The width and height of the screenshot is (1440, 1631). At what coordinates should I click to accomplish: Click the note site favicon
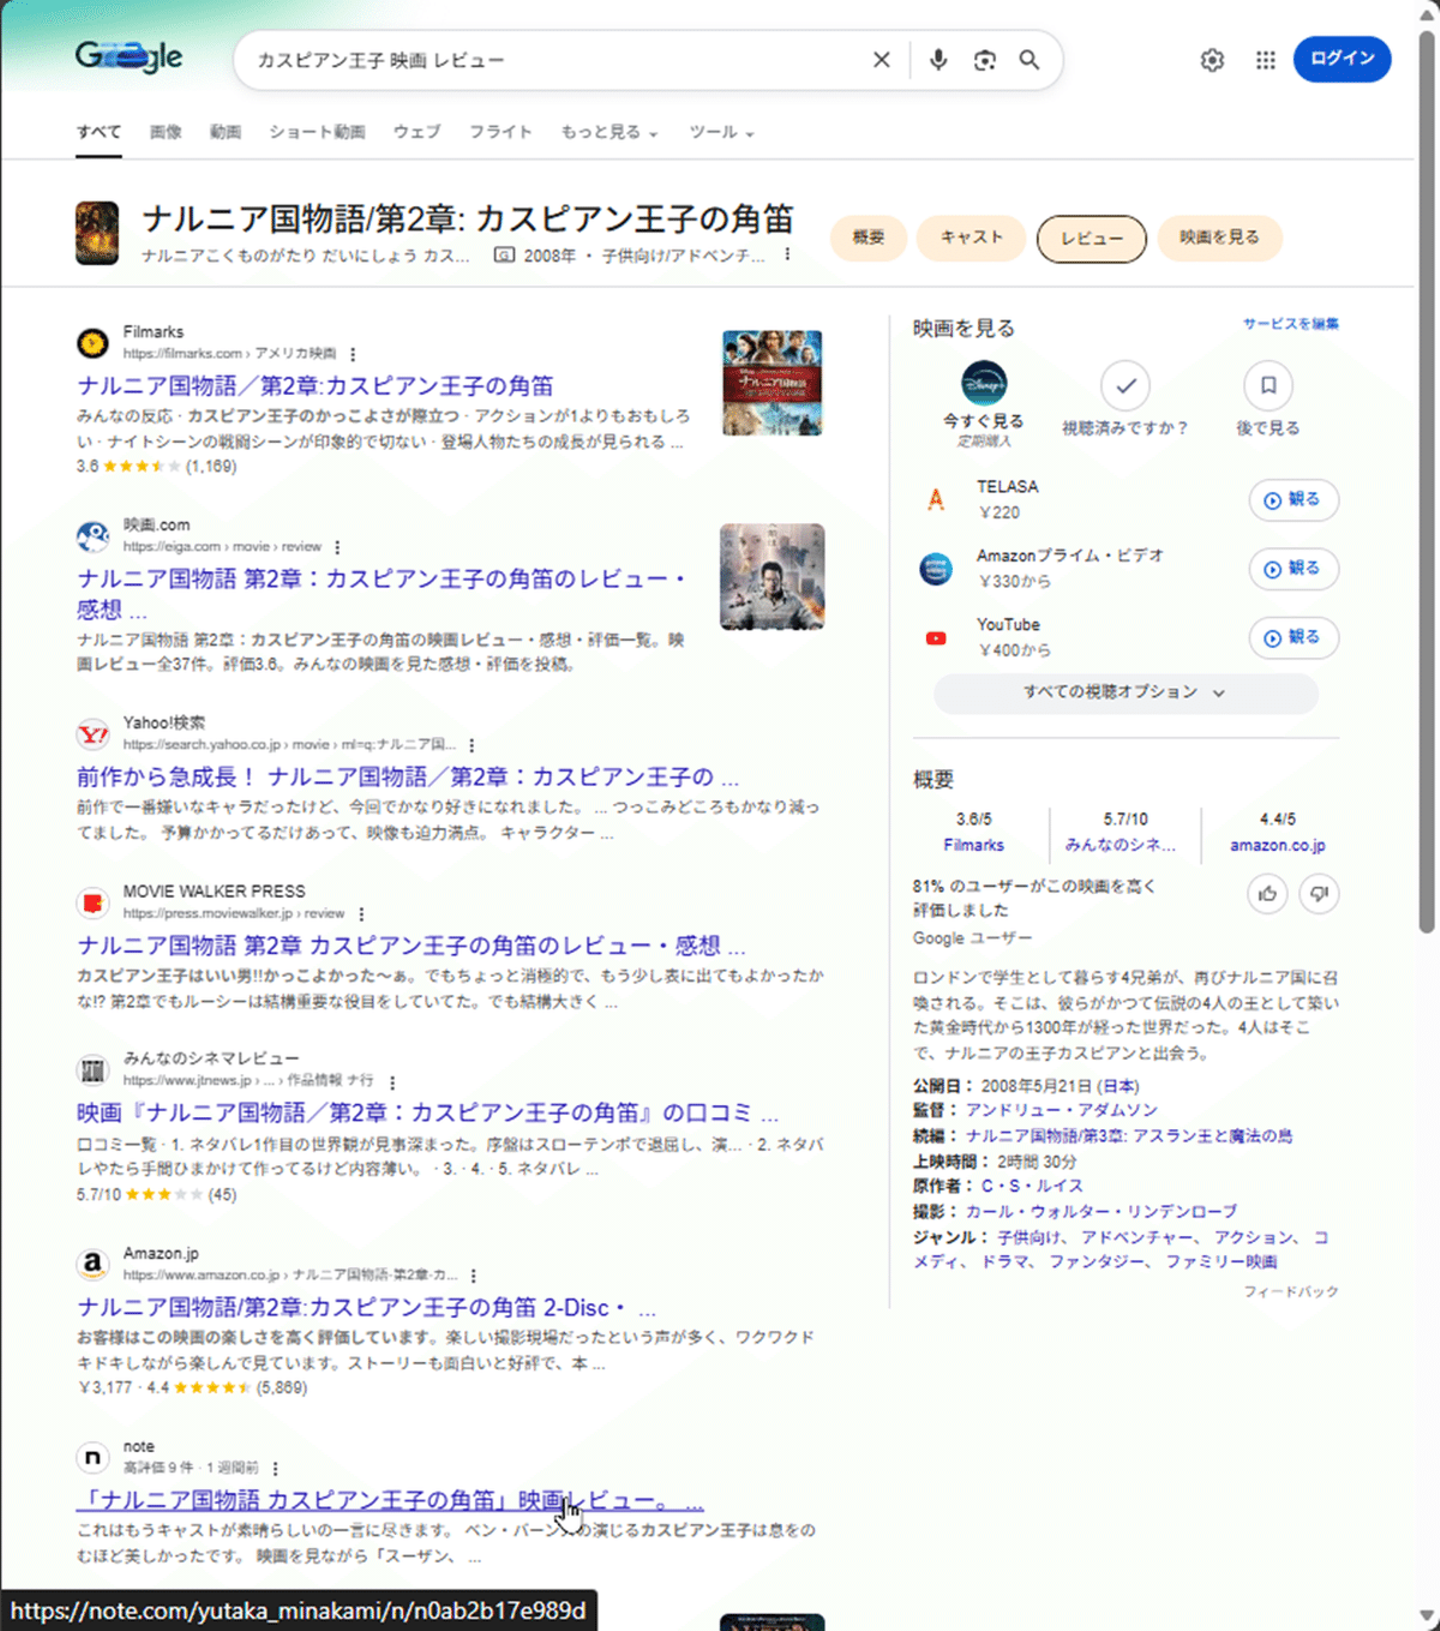(x=93, y=1458)
